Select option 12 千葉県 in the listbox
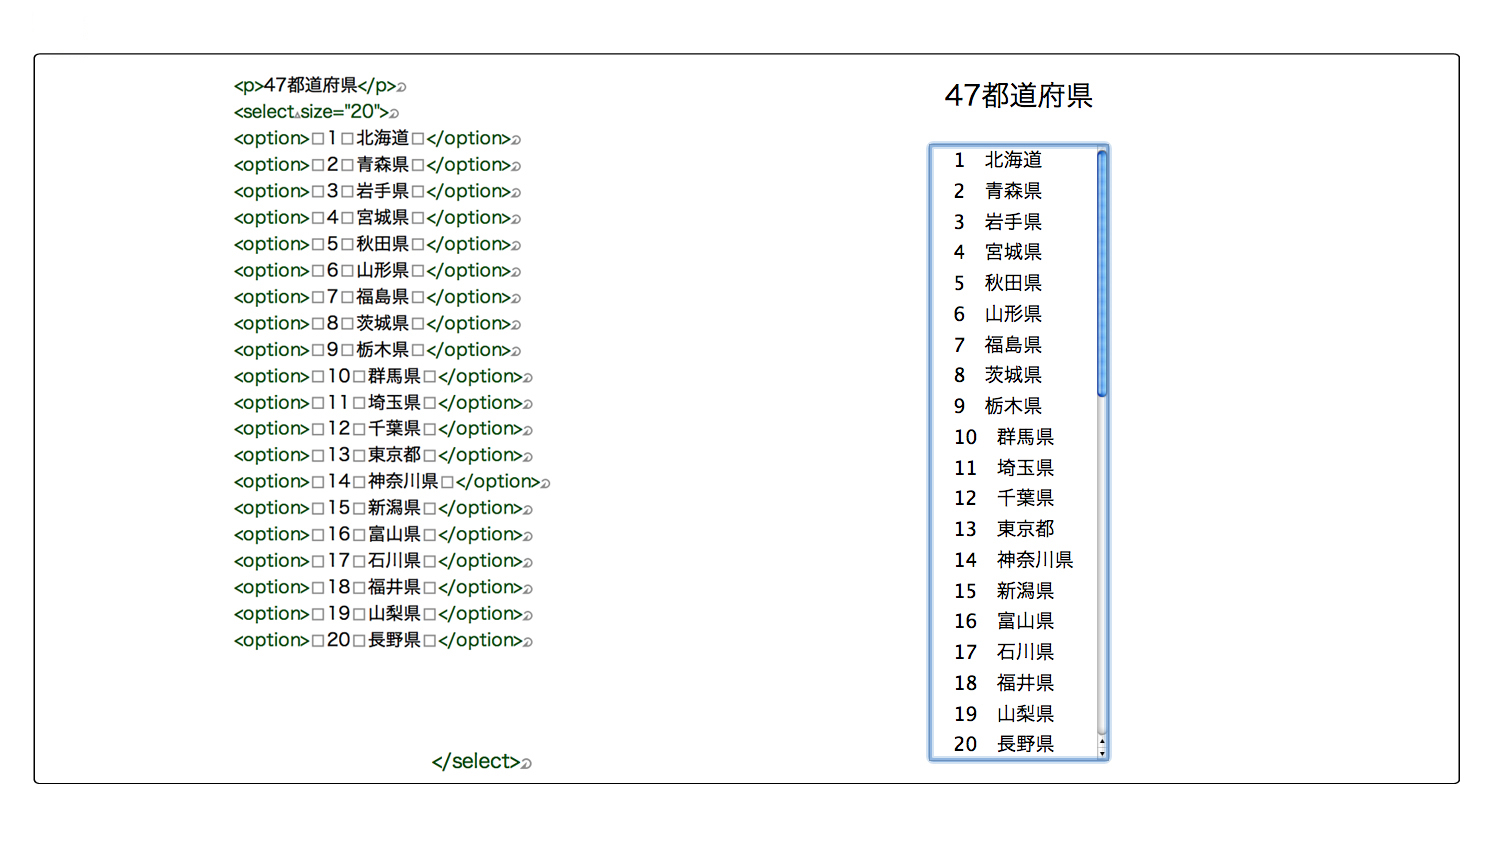Screen dimensions: 1500x847 (1013, 498)
